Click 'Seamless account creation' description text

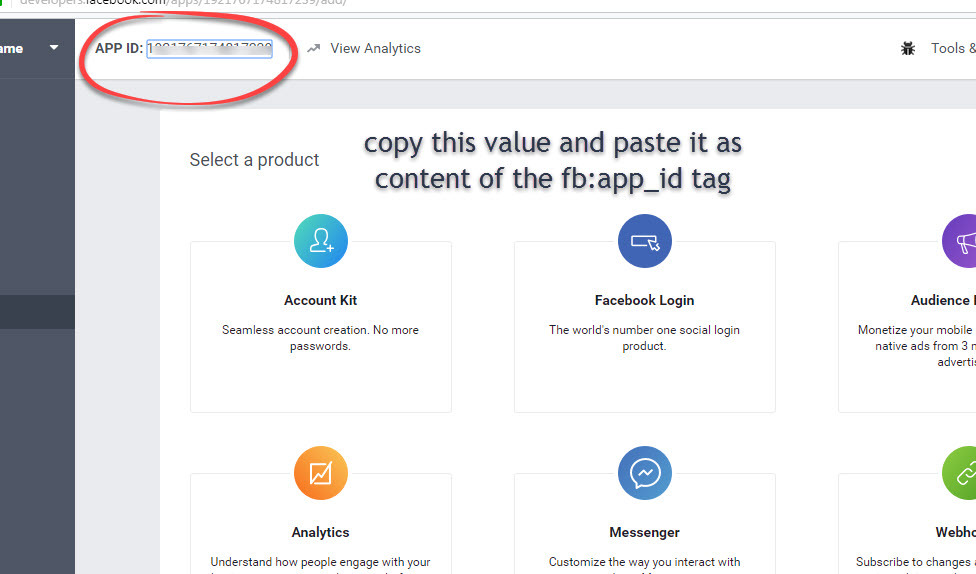[320, 338]
